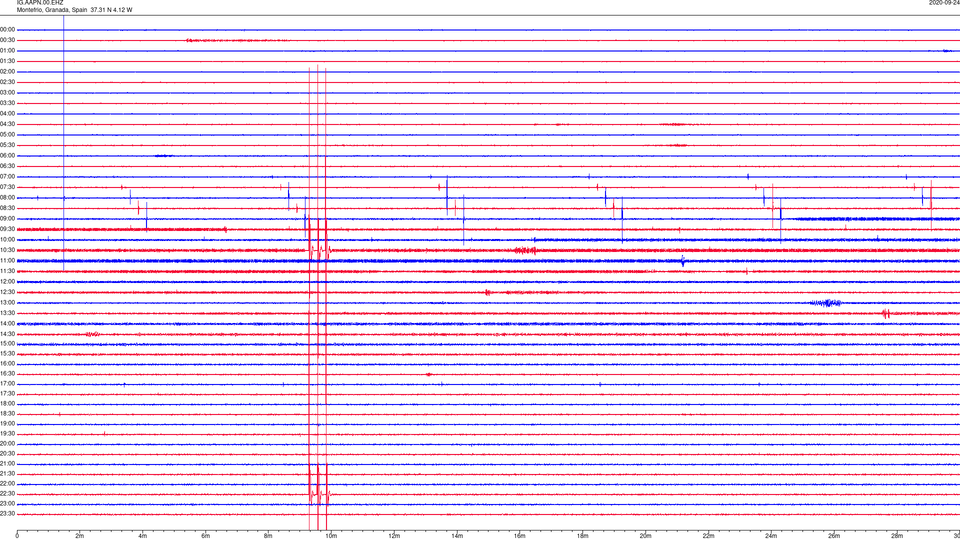This screenshot has height=540, width=960.
Task: Click the 08:30 time label
Action: pyautogui.click(x=8, y=208)
